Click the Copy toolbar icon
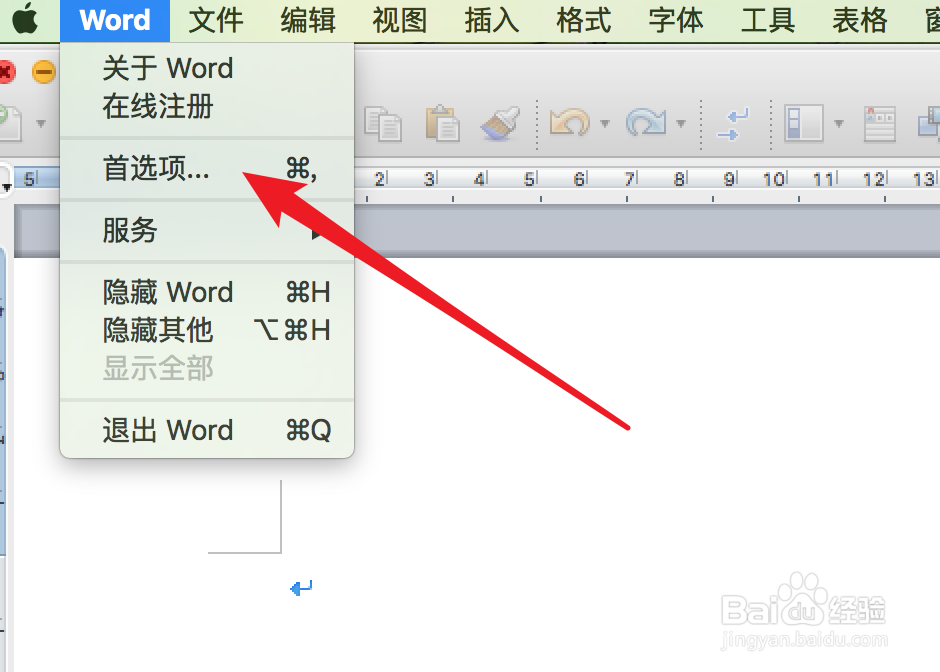This screenshot has width=940, height=672. point(383,123)
